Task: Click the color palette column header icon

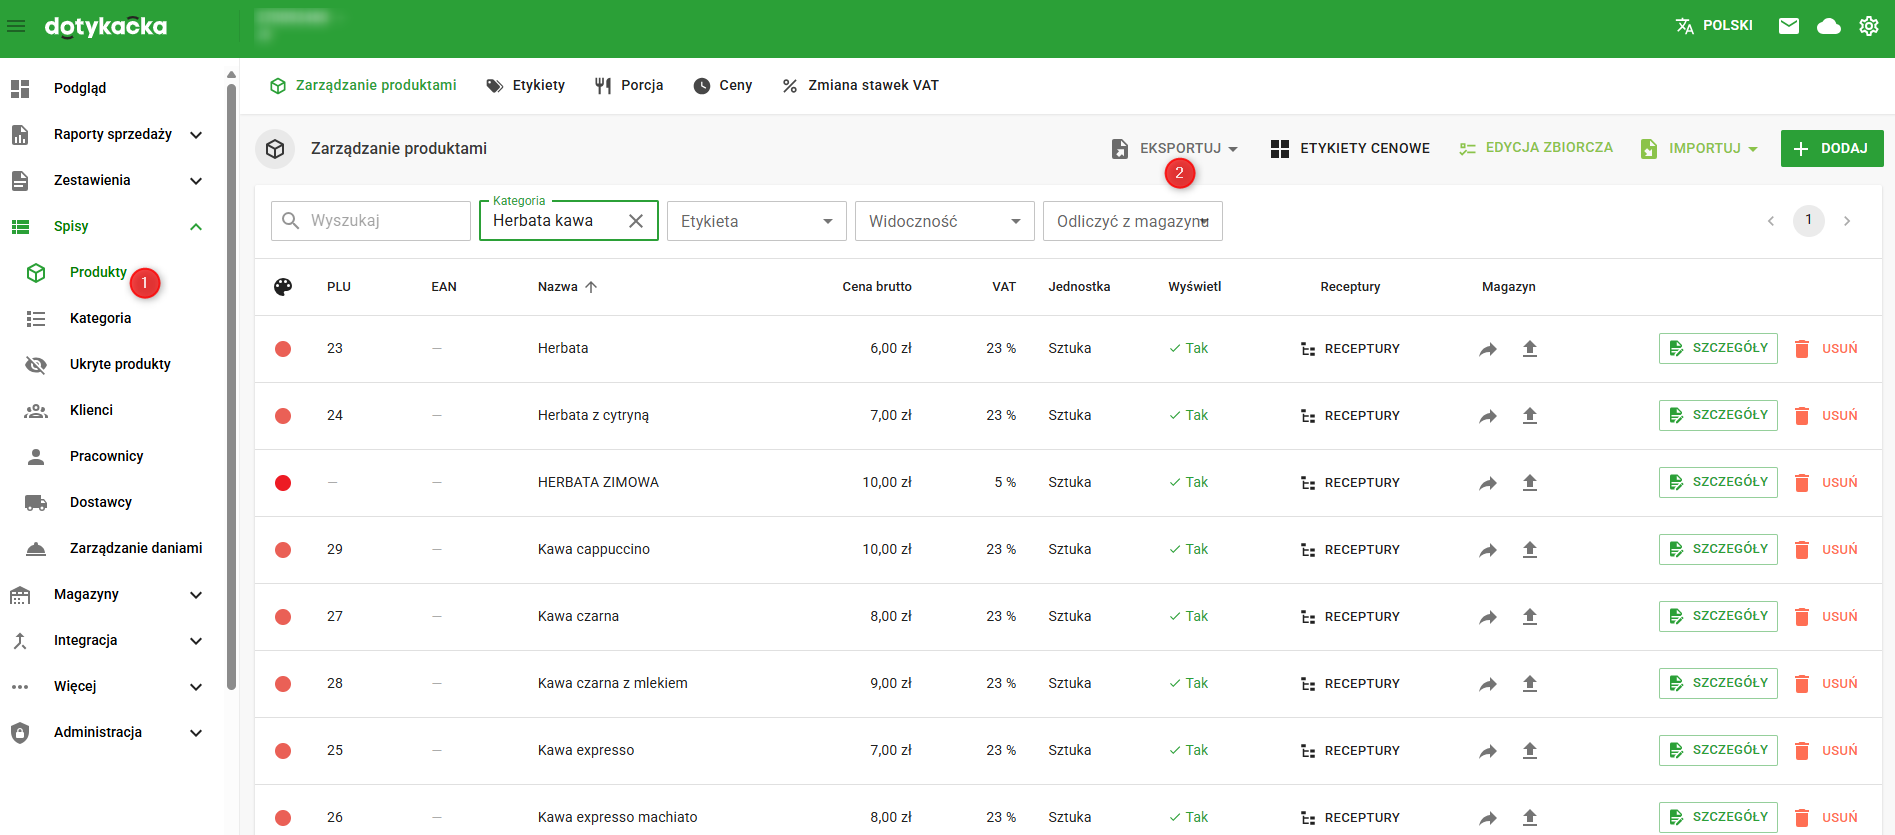Action: (283, 287)
